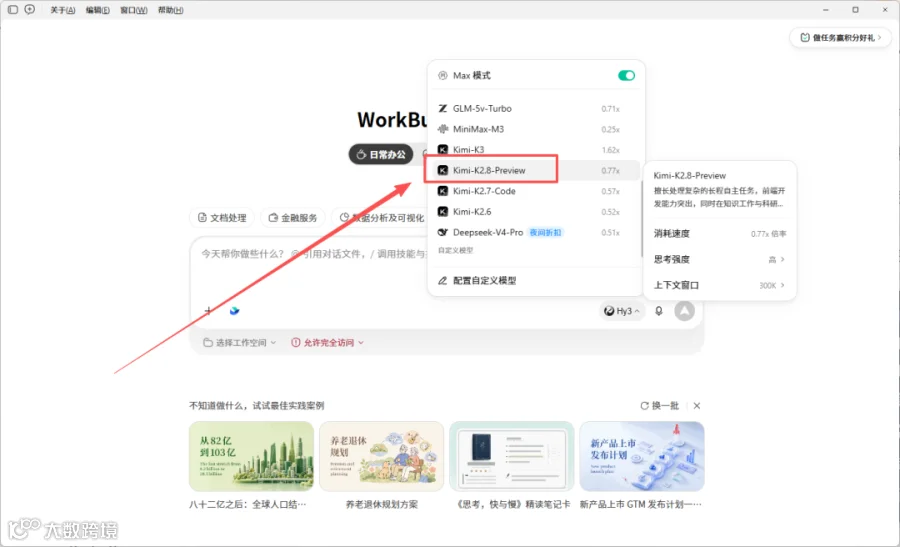
Task: Open the 窗口(W) menu
Action: 133,10
